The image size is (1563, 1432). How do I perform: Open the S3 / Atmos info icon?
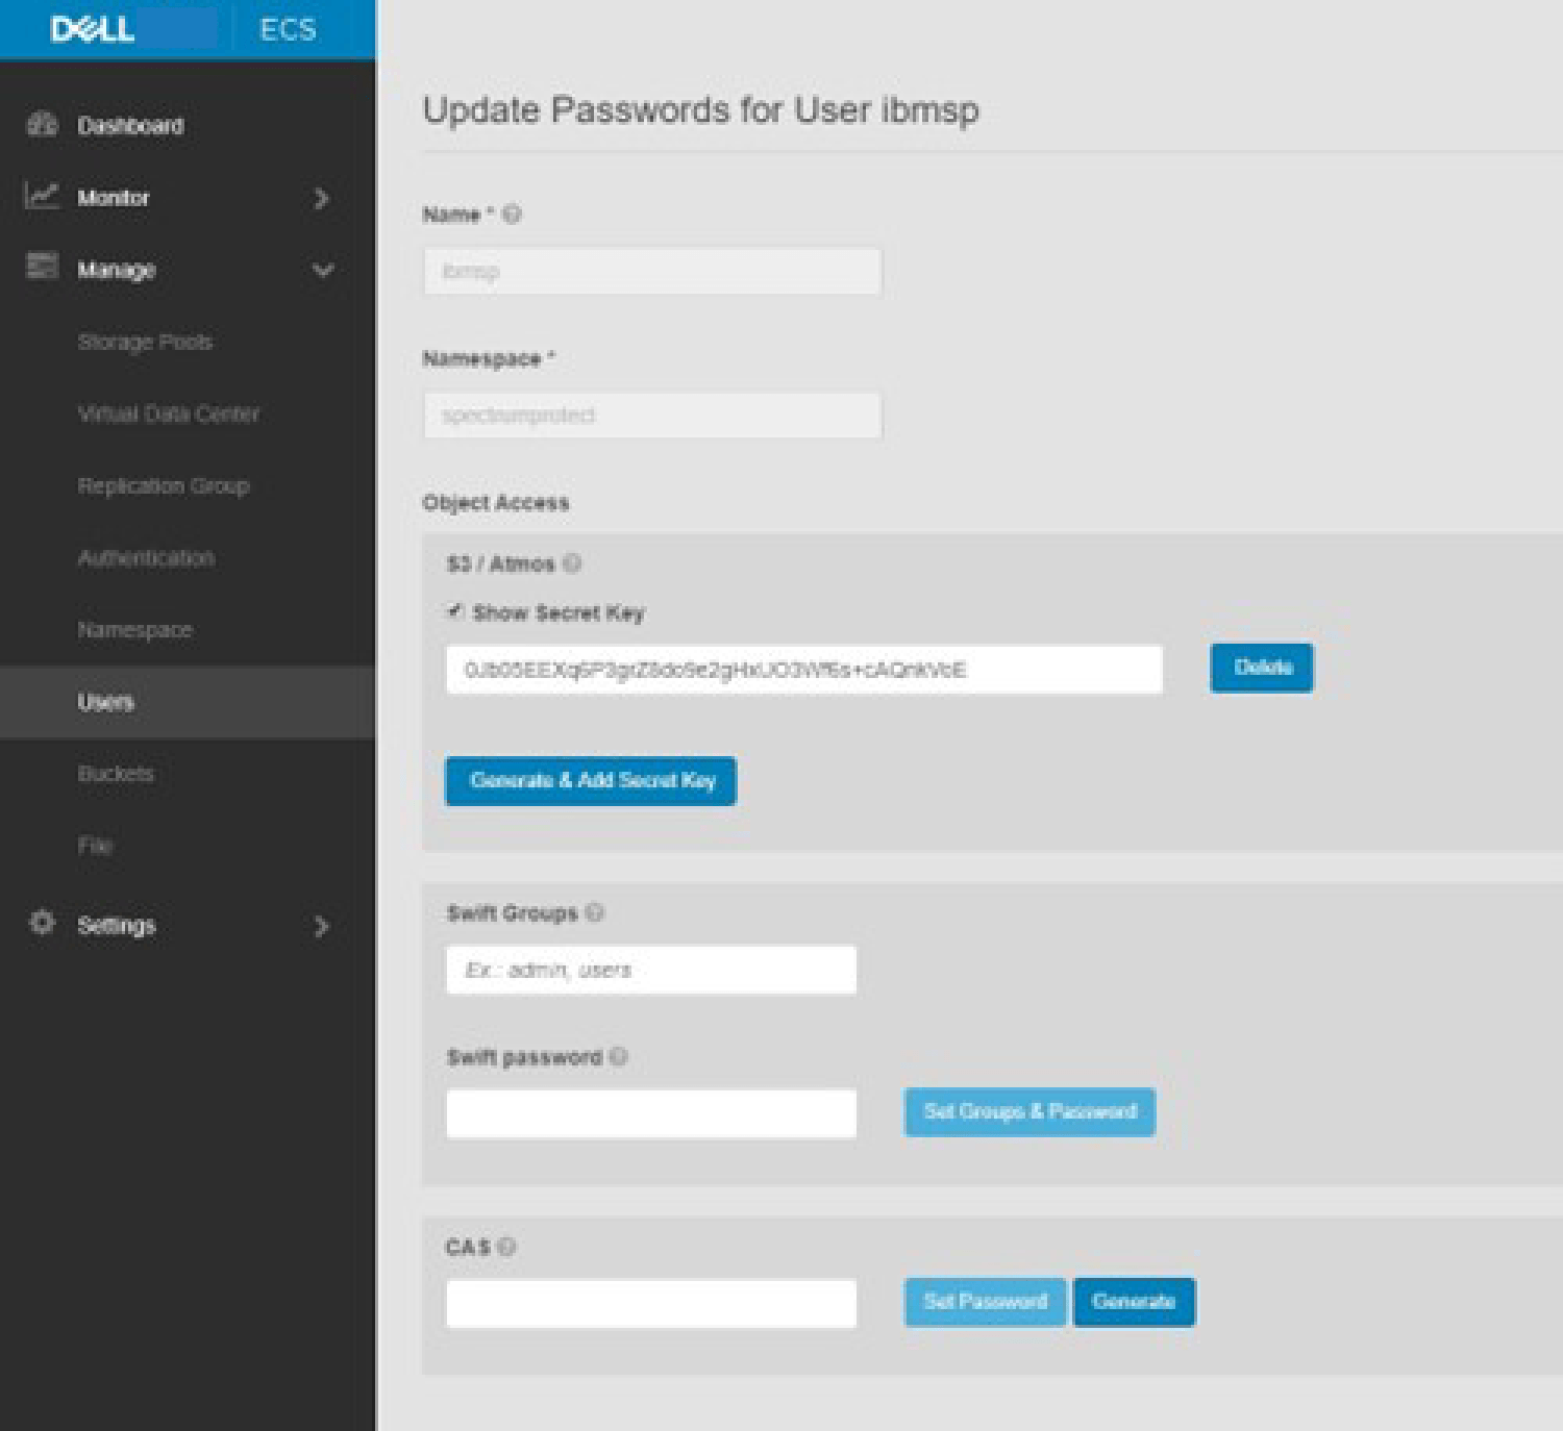pyautogui.click(x=572, y=563)
